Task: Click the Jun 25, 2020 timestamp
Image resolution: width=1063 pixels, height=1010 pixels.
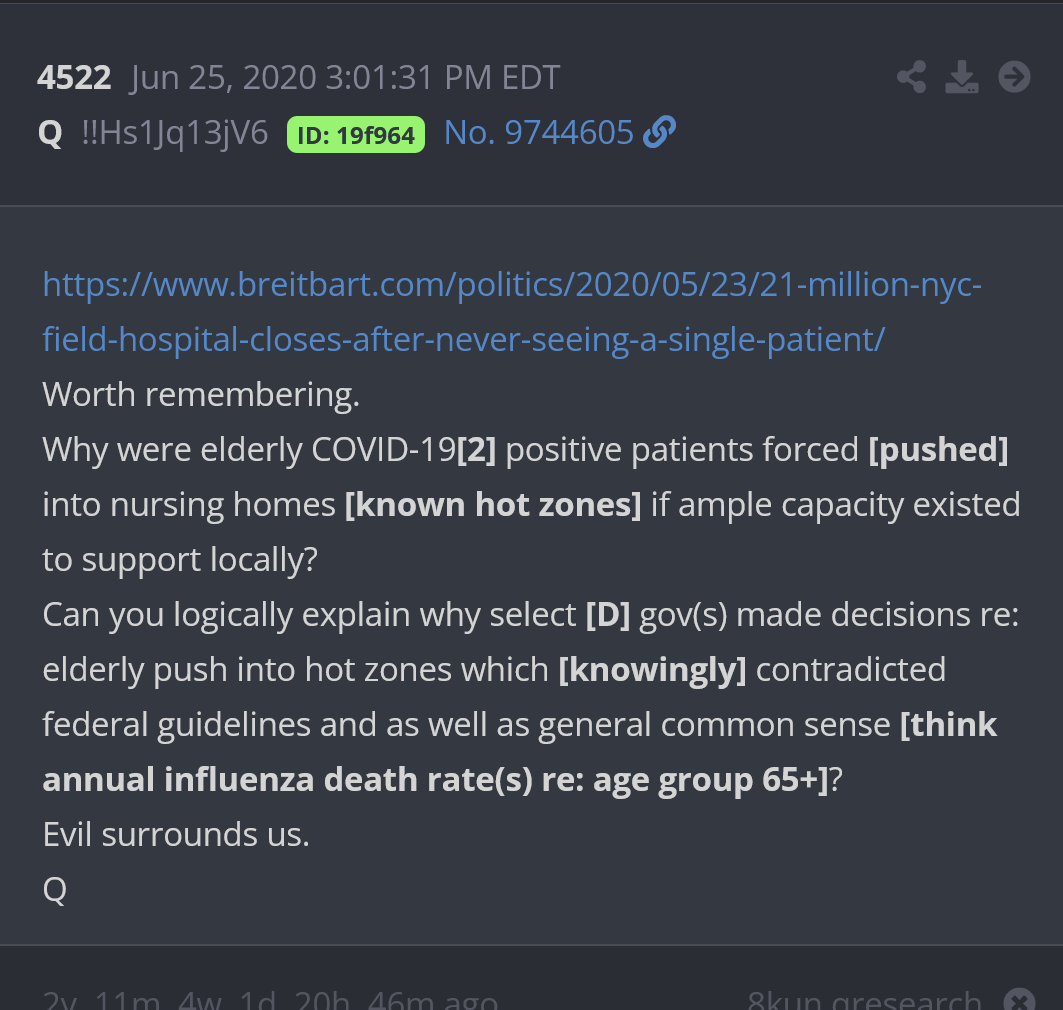Action: point(345,78)
